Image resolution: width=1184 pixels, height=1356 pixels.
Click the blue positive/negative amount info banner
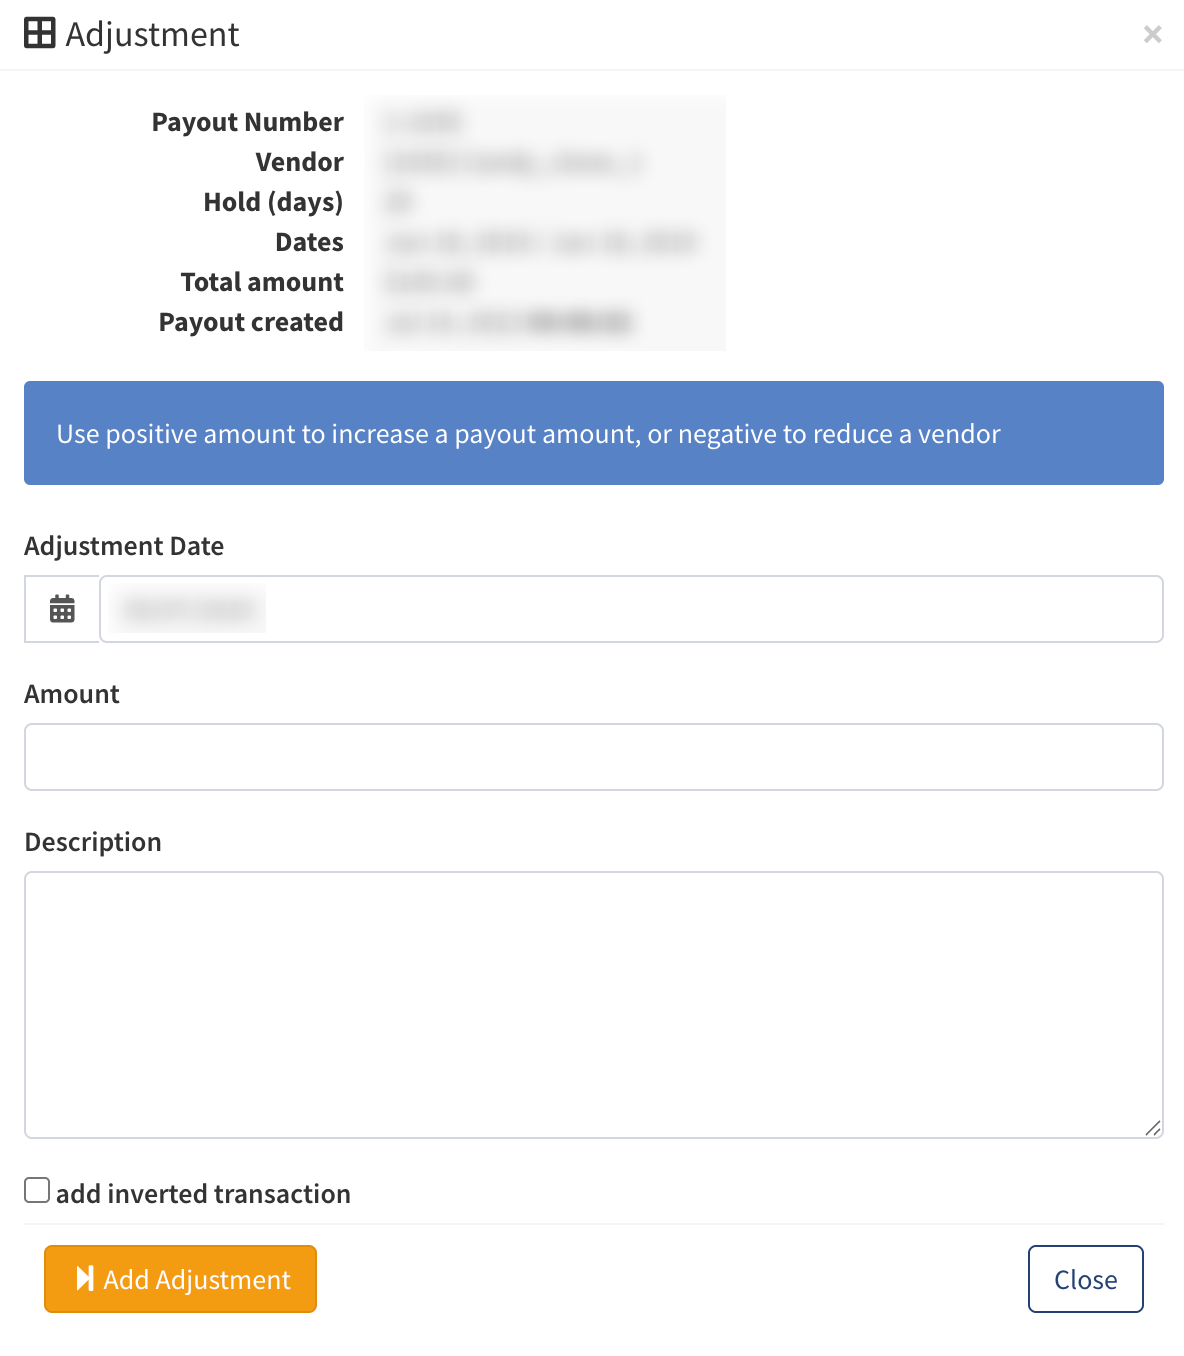pyautogui.click(x=594, y=433)
